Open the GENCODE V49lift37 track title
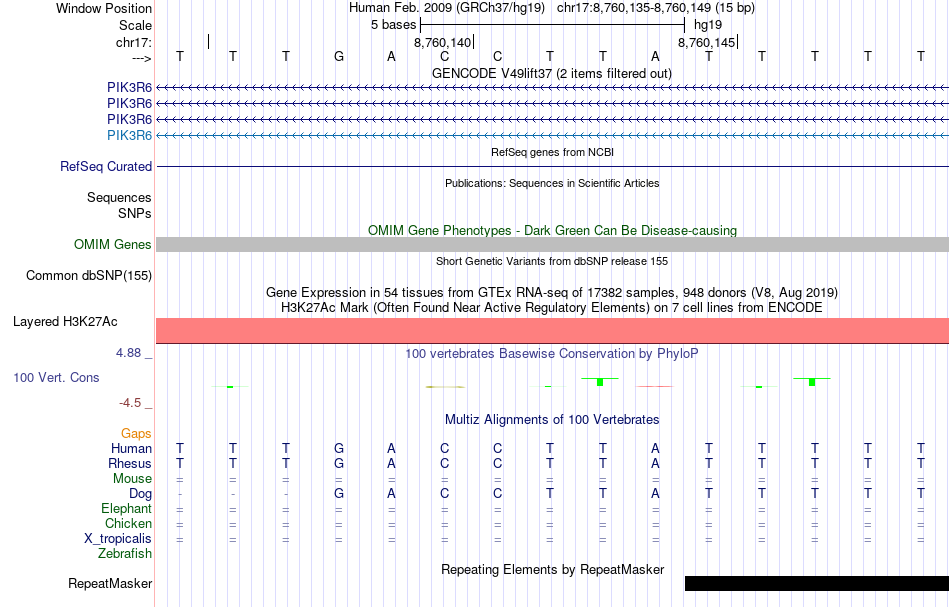The width and height of the screenshot is (950, 607). (551, 73)
